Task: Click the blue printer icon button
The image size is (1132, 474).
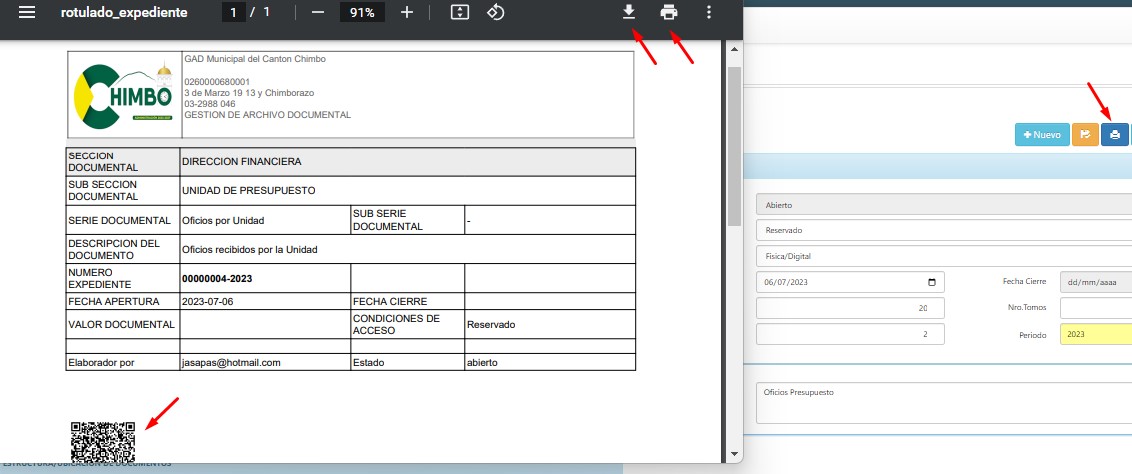Action: [1115, 134]
